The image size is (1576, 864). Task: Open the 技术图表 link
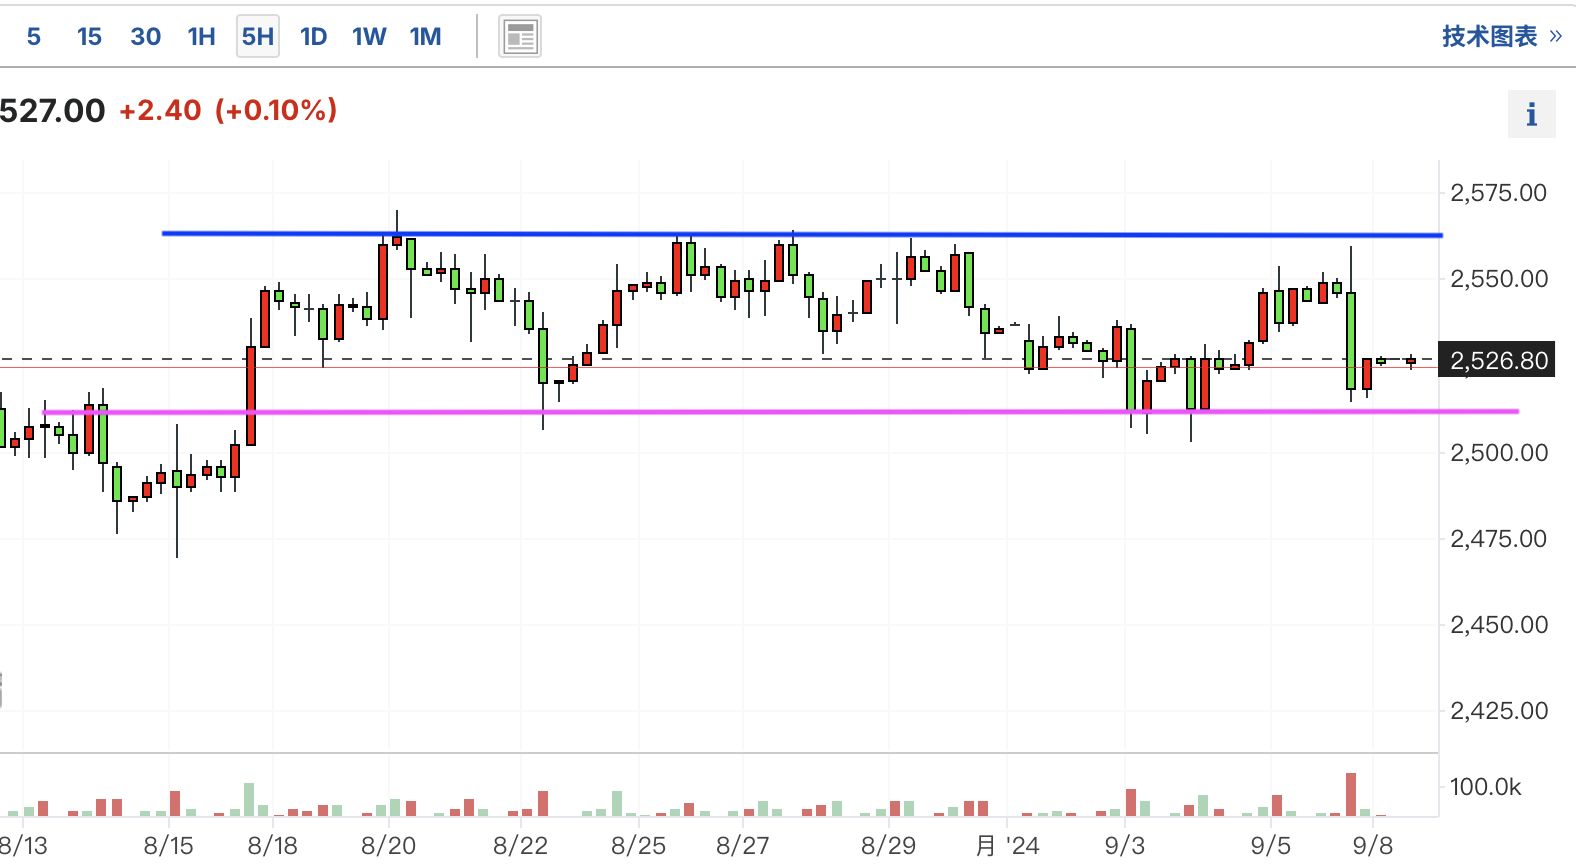(x=1501, y=37)
